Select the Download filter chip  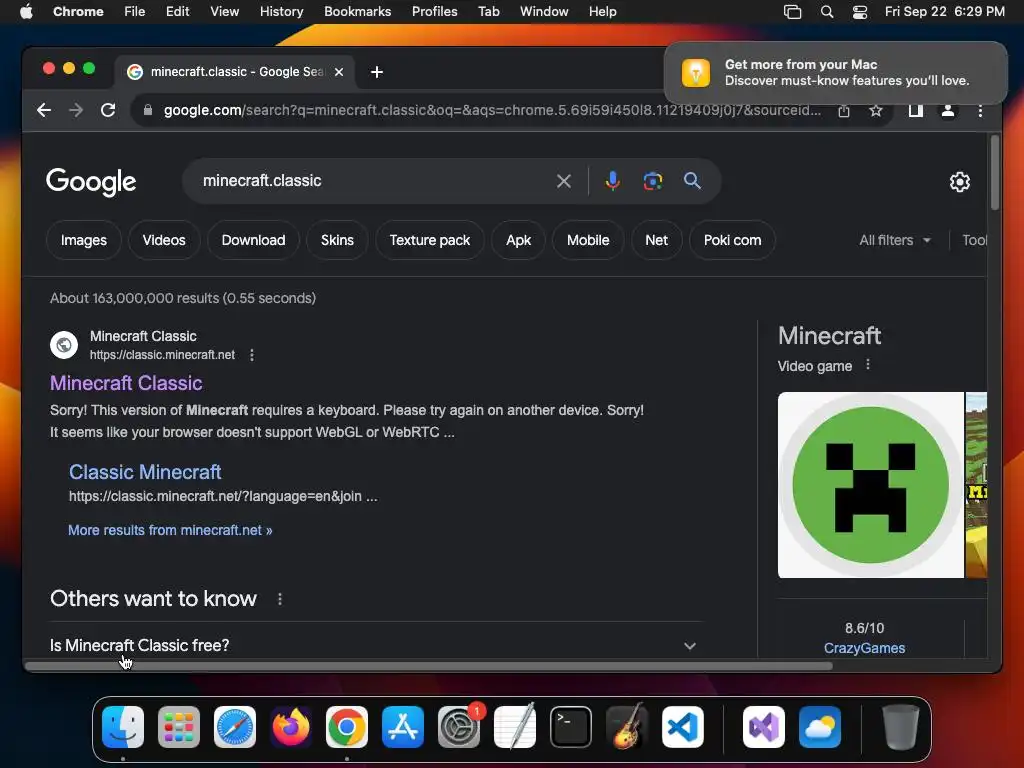point(253,240)
